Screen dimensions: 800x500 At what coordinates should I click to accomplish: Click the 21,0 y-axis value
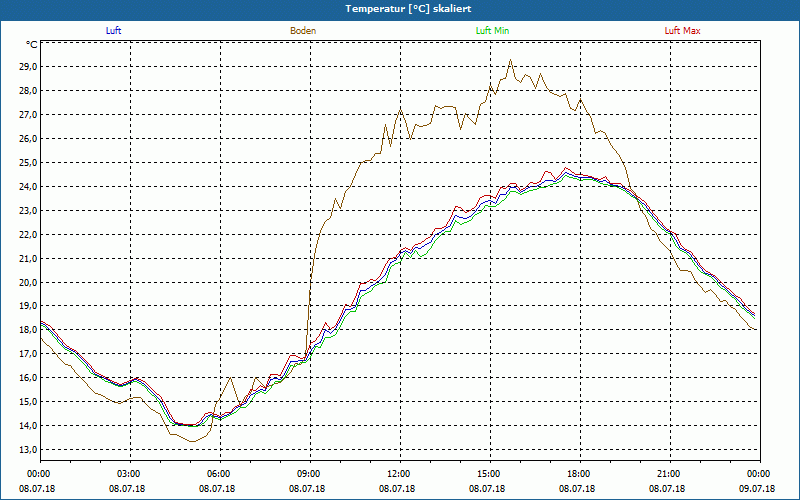click(x=28, y=259)
